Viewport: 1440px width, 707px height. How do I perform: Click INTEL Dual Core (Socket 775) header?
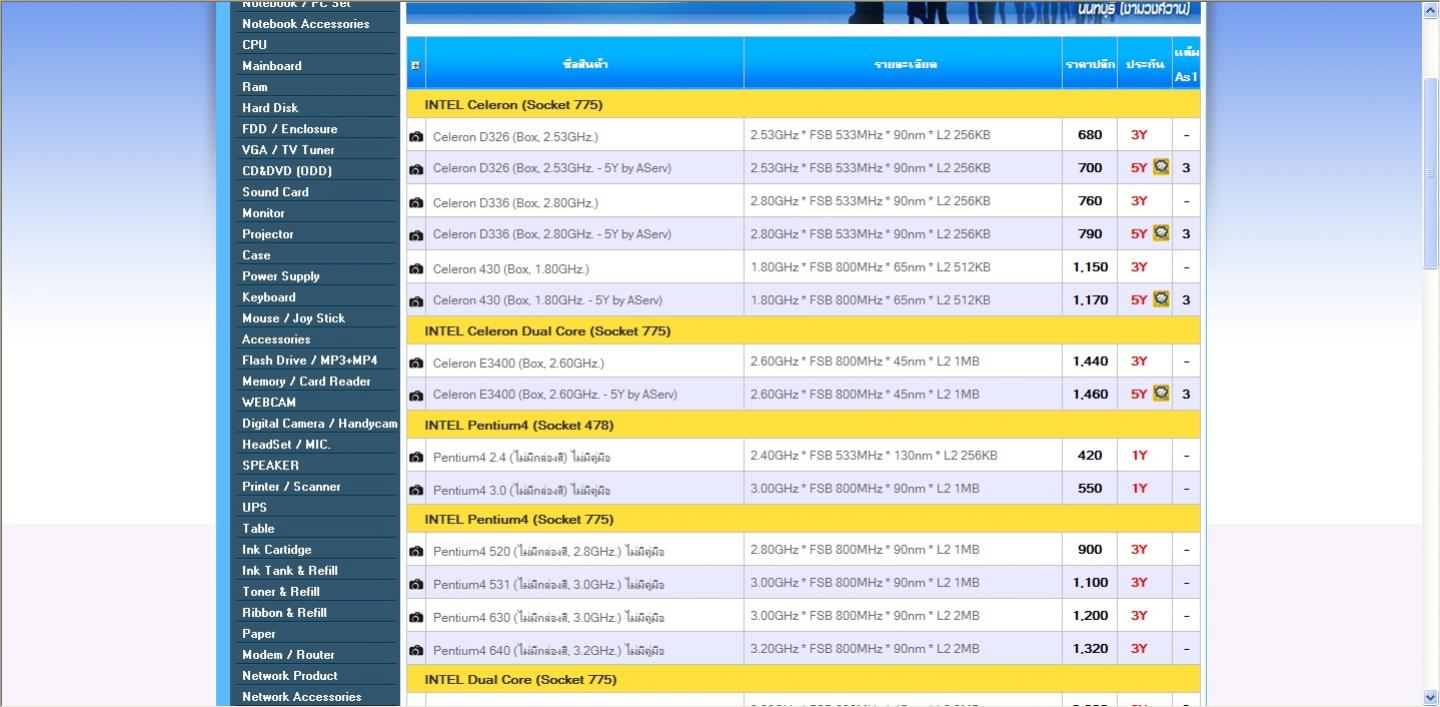click(x=520, y=679)
